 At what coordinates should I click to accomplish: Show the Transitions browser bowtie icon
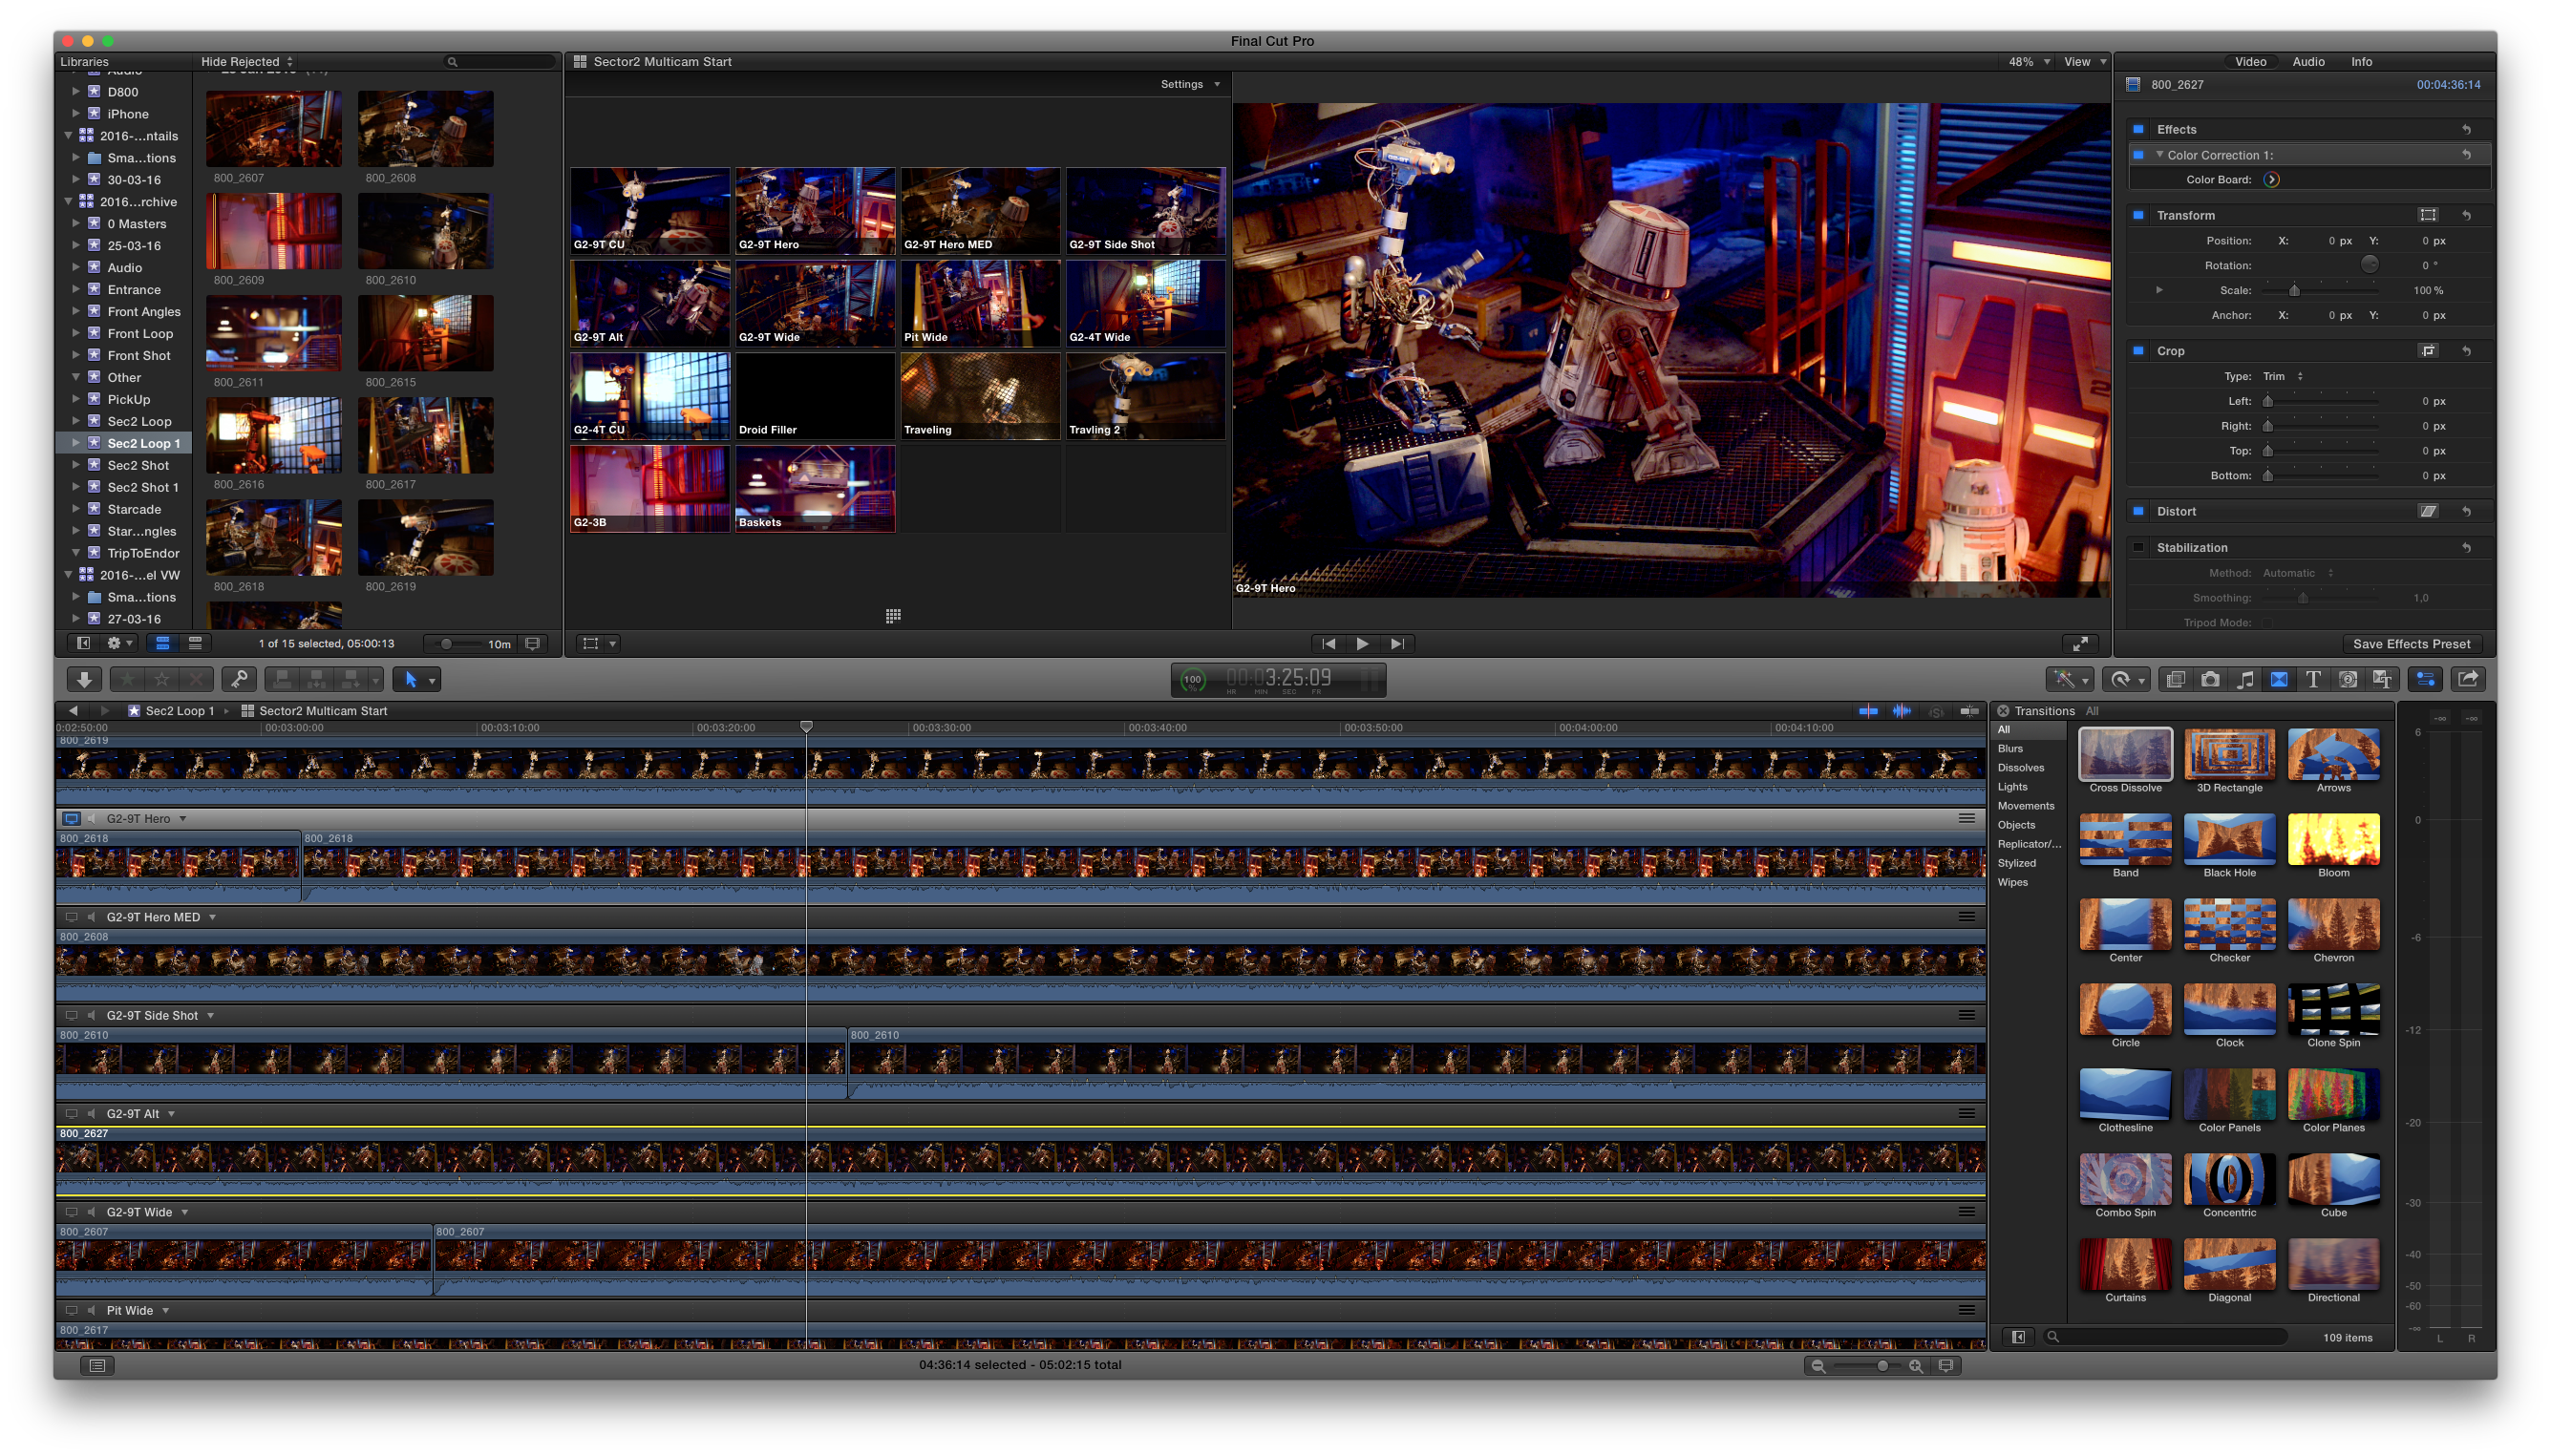(x=2279, y=680)
